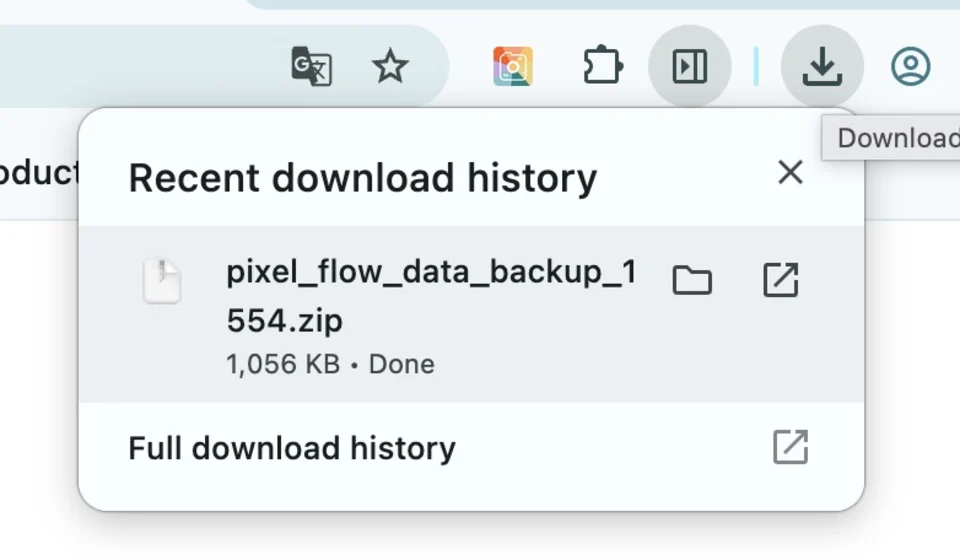Click the "1,056 KB • Done" status text
This screenshot has height=560, width=960.
point(331,364)
